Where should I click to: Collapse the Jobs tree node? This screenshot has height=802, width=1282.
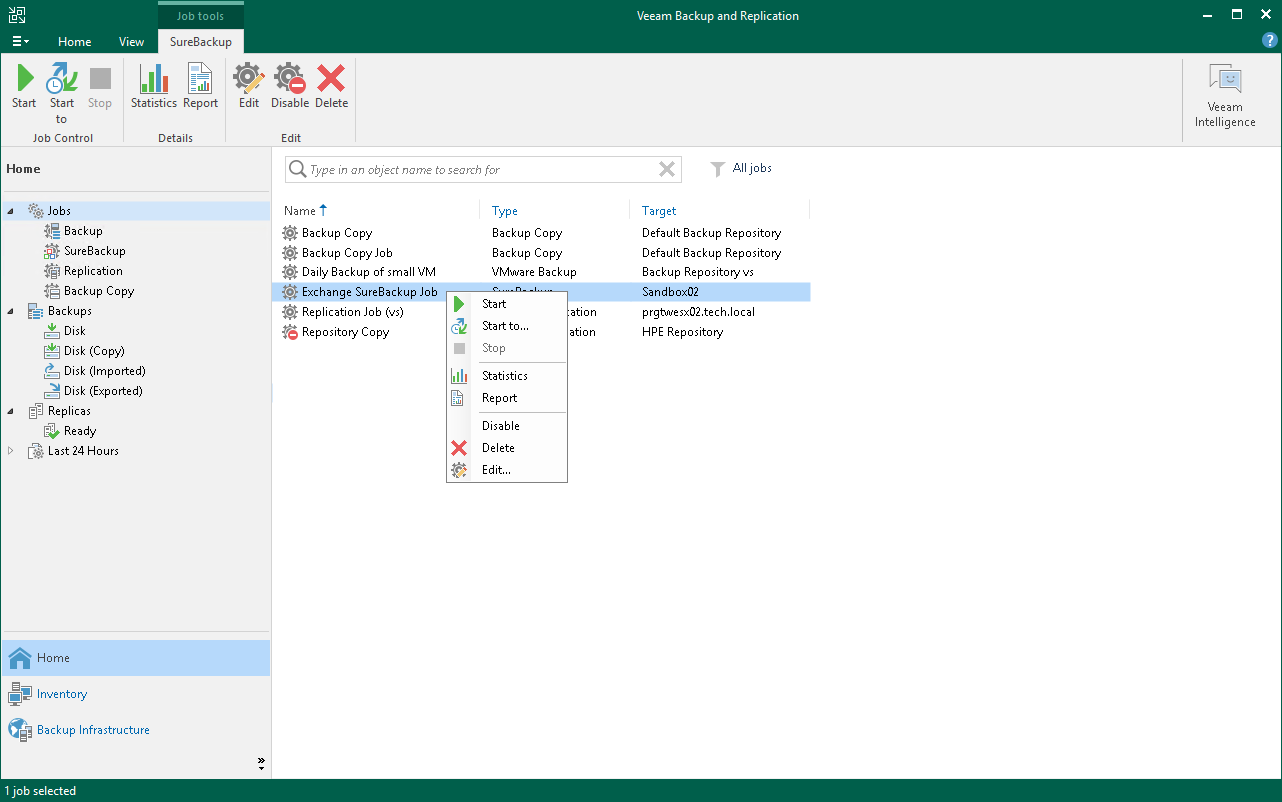(x=9, y=210)
